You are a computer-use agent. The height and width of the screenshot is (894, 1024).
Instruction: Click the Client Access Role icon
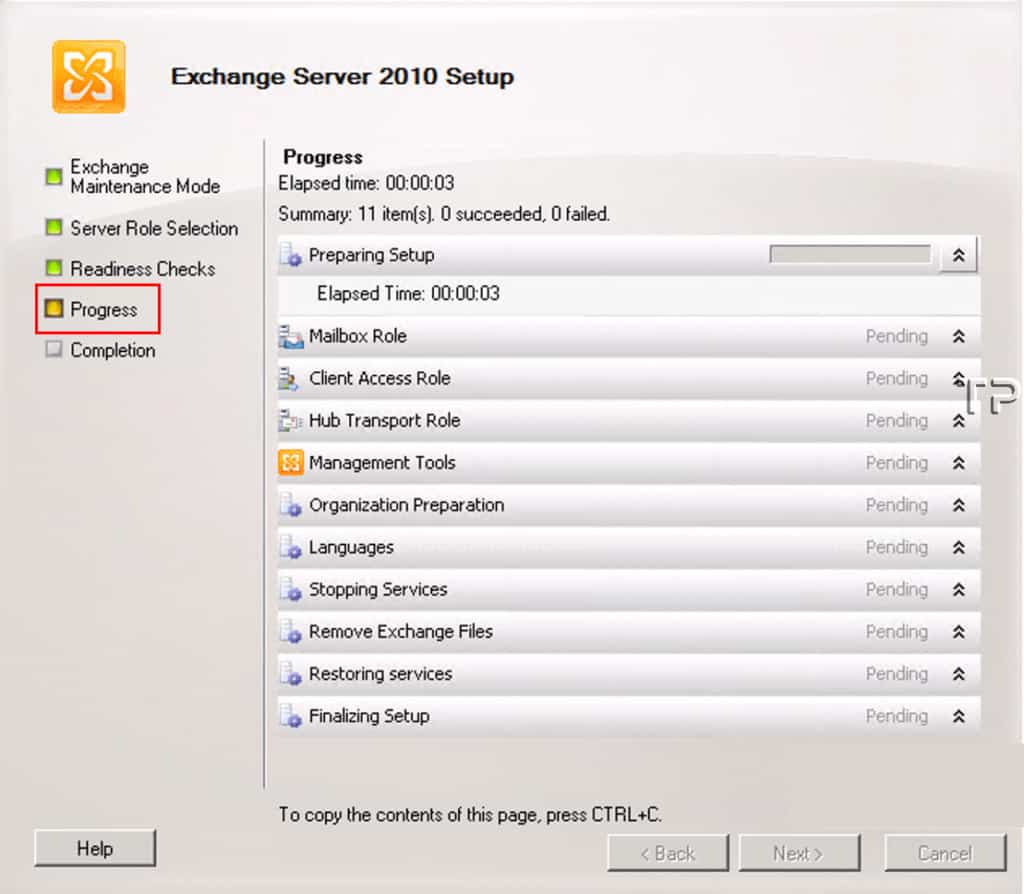point(289,379)
